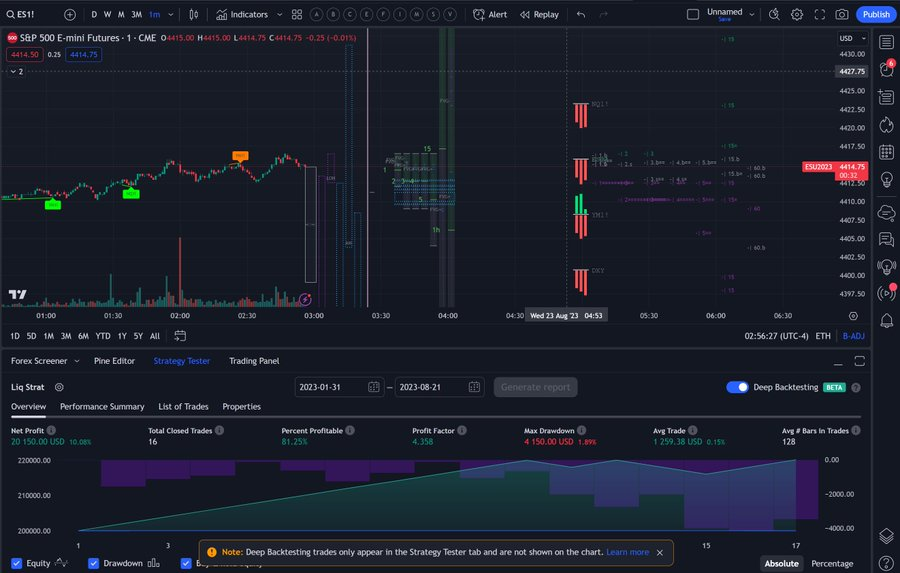
Task: Select the 1m interval
Action: pos(154,14)
